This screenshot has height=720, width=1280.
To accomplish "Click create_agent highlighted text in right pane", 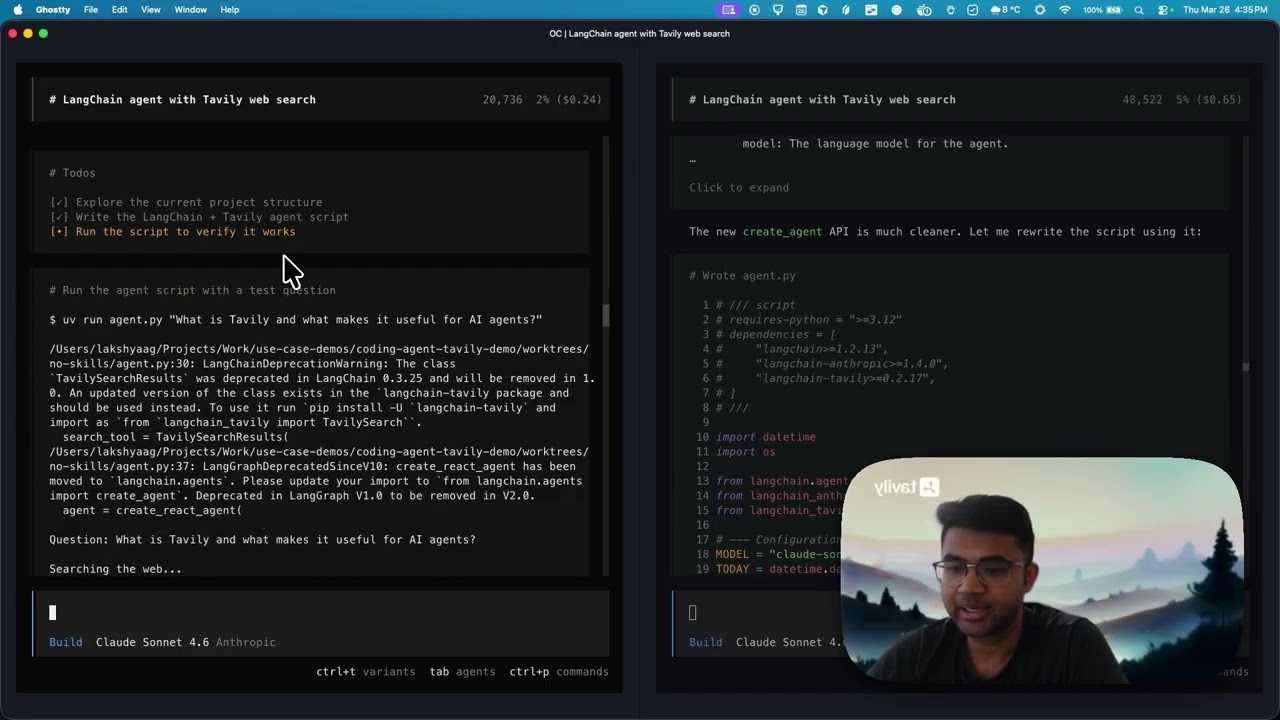I will (782, 232).
